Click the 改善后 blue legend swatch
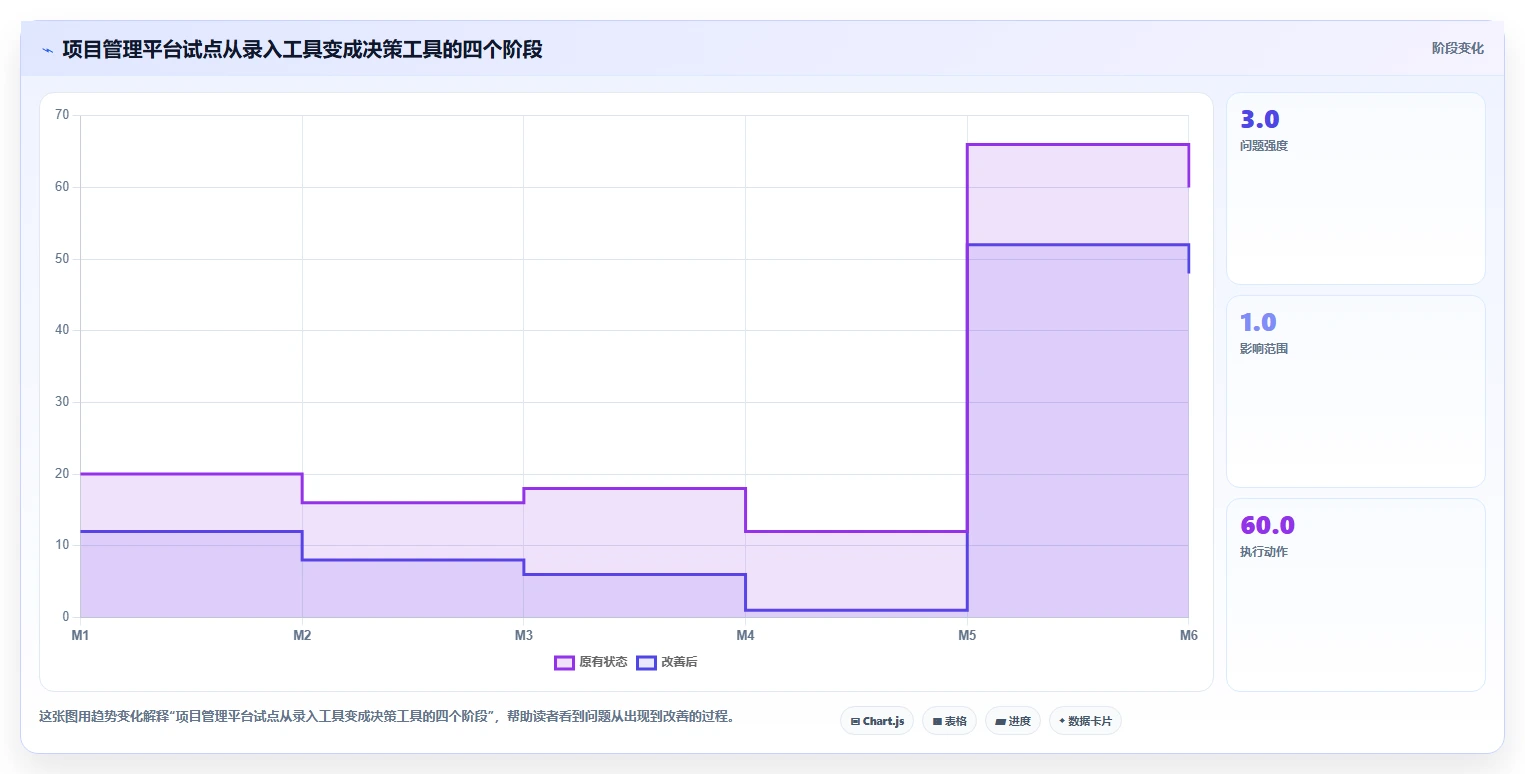Image resolution: width=1525 pixels, height=774 pixels. click(646, 662)
